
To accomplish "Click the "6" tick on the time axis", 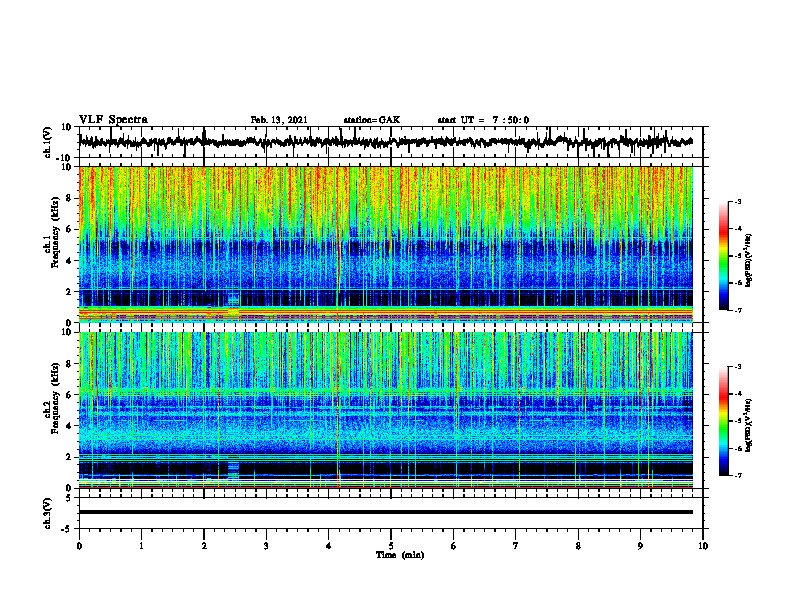I will click(454, 546).
